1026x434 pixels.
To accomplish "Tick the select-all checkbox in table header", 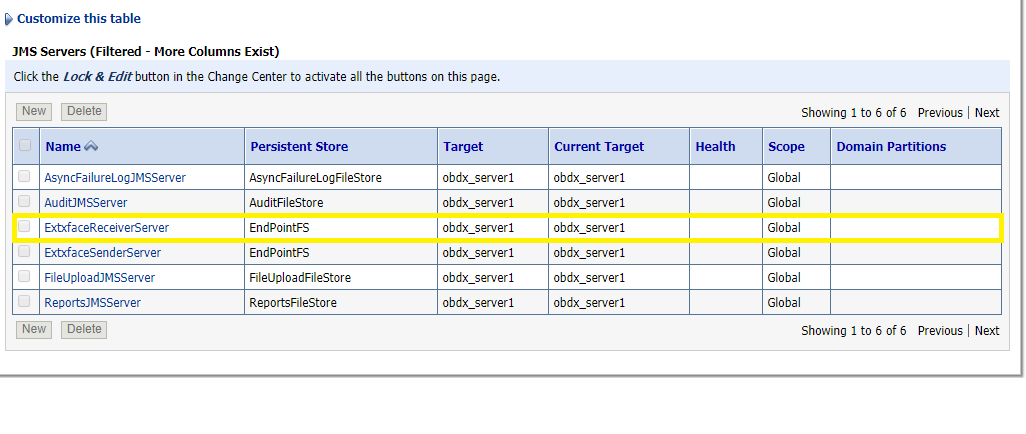I will tap(25, 146).
